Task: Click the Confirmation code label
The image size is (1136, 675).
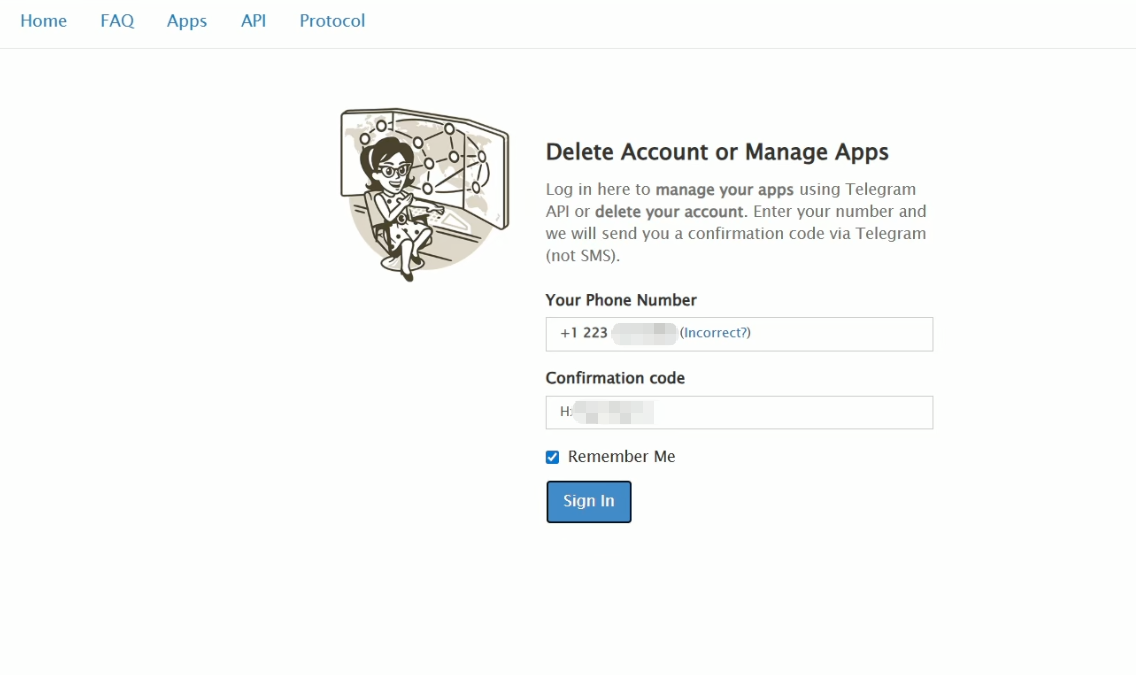Action: (x=615, y=378)
